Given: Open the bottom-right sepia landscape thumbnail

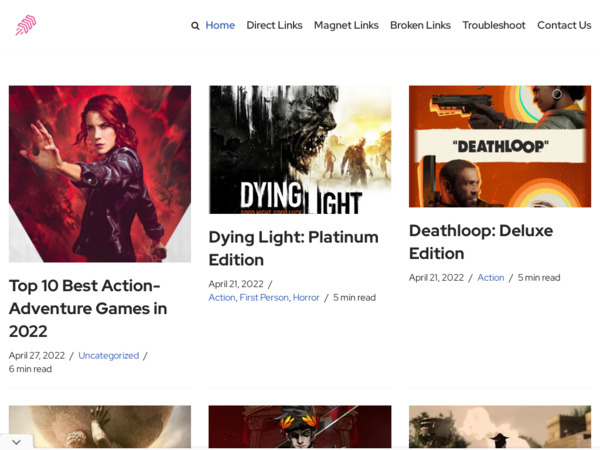Looking at the screenshot, I should point(500,427).
